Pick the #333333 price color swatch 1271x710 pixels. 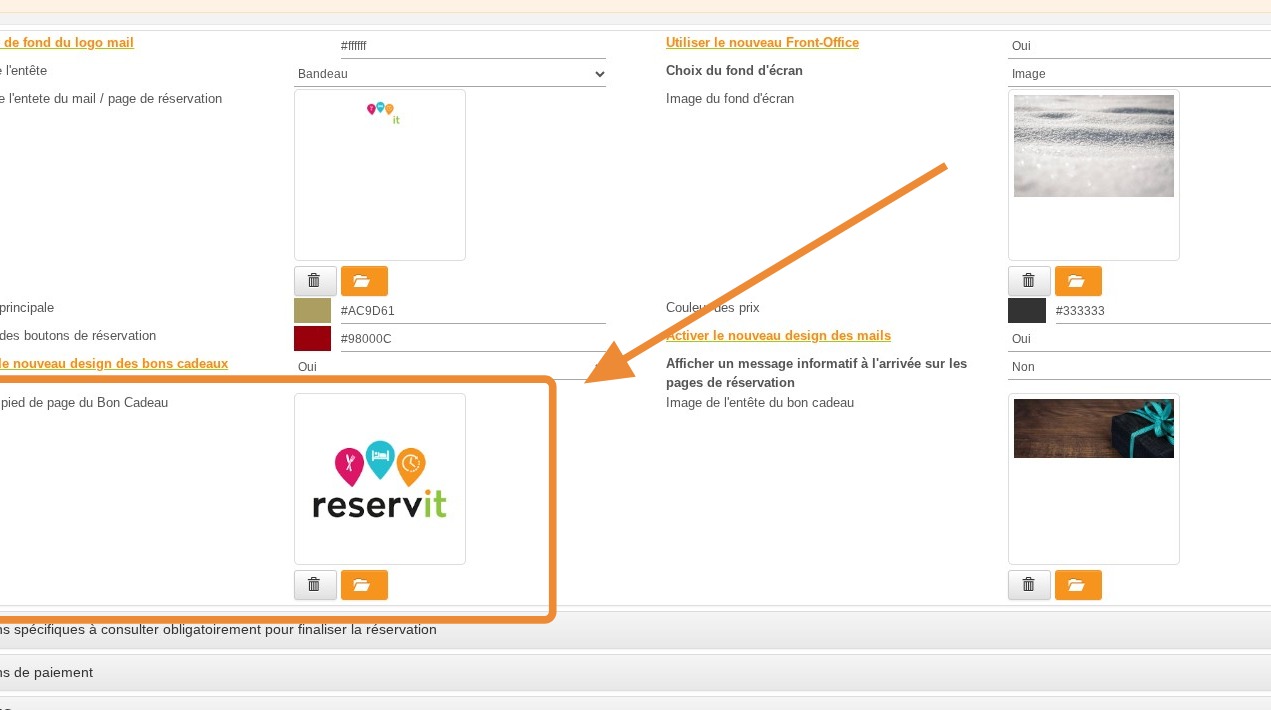[1027, 311]
